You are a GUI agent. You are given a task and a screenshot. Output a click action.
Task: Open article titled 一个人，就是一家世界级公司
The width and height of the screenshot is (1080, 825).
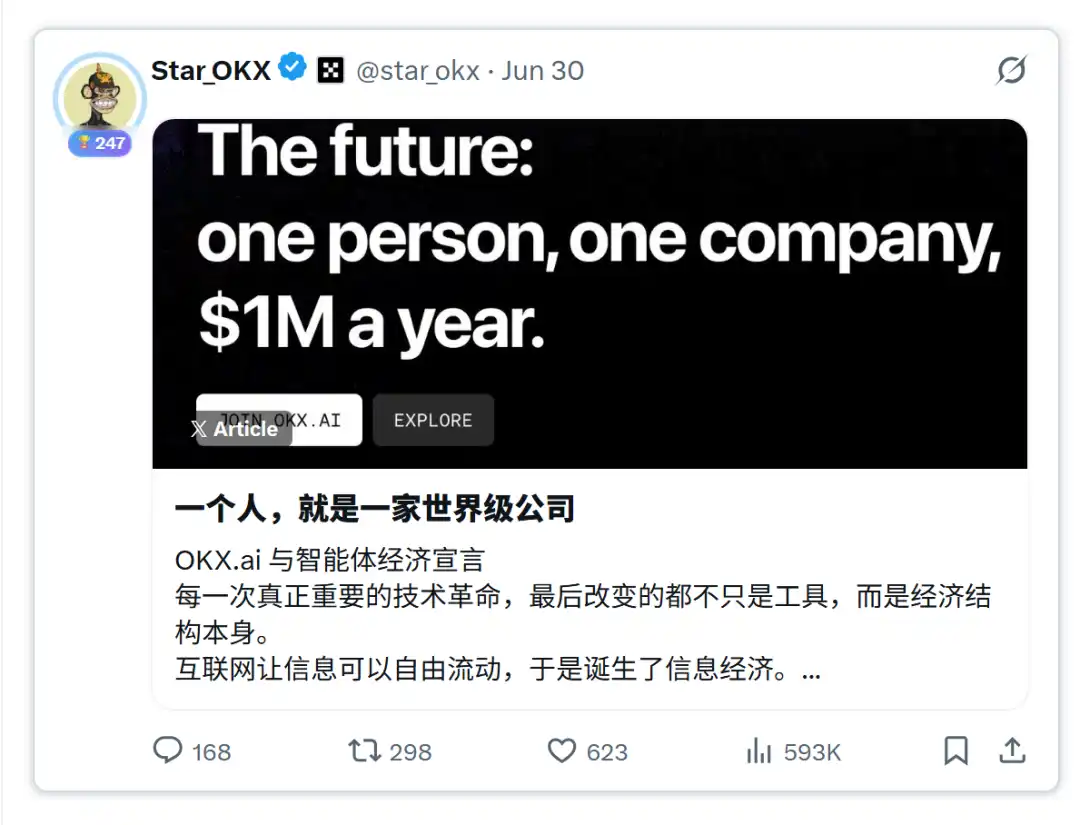tap(375, 509)
